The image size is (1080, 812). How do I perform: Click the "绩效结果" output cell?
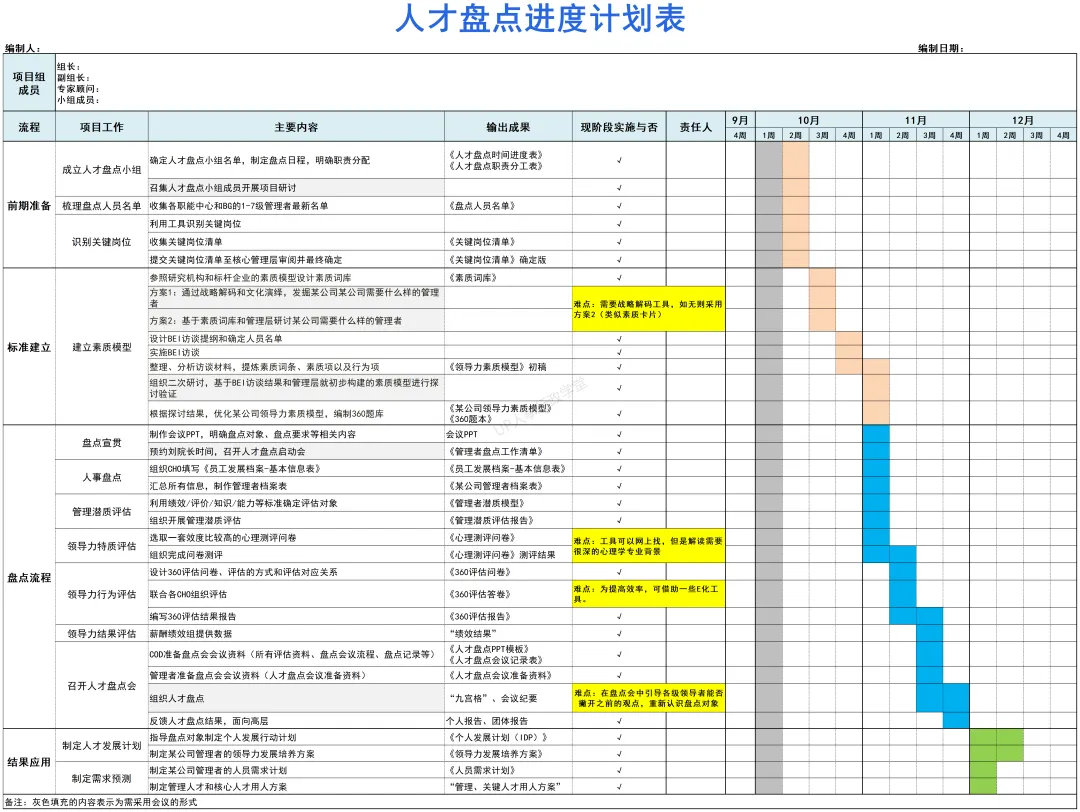tap(508, 634)
